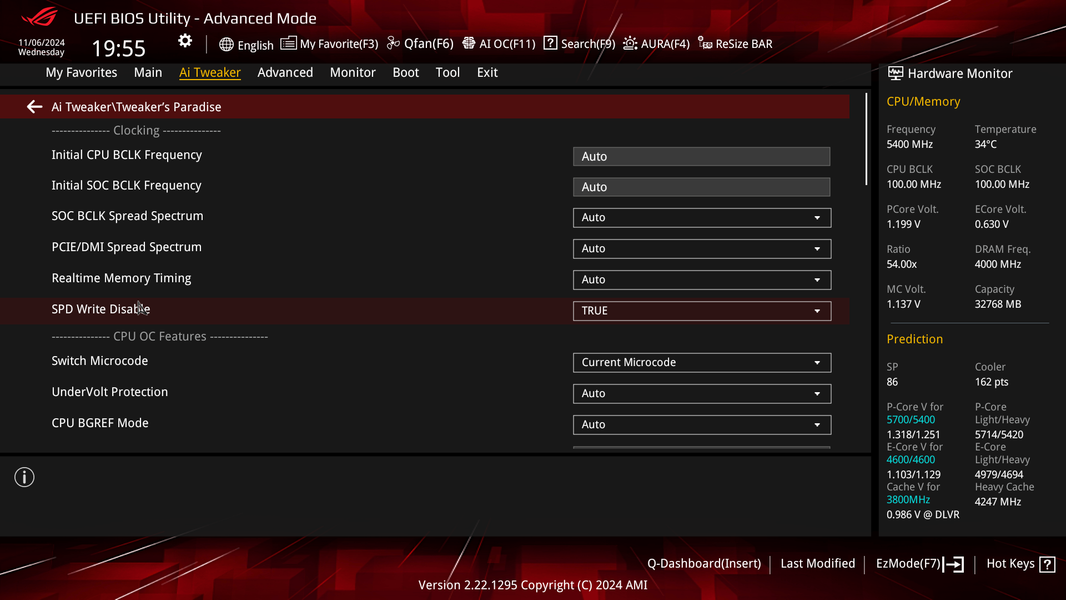1066x600 pixels.
Task: Click the 3800MHz cache value
Action: pos(908,500)
